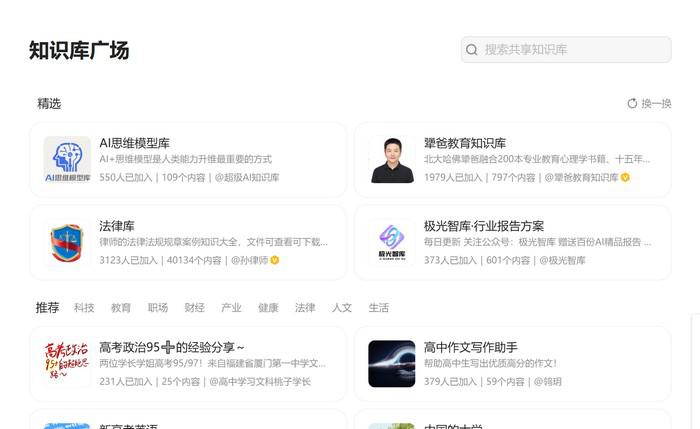Viewport: 700px width, 429px height.
Task: Open the 犟爸教育知识库 title
Action: pyautogui.click(x=465, y=143)
